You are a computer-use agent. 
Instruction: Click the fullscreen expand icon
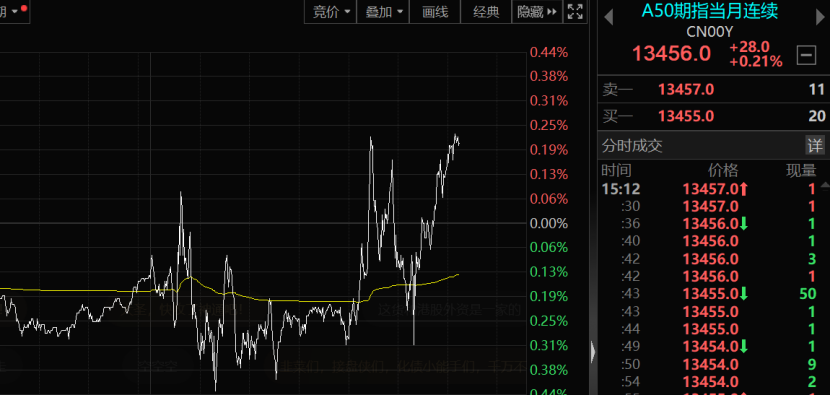575,12
